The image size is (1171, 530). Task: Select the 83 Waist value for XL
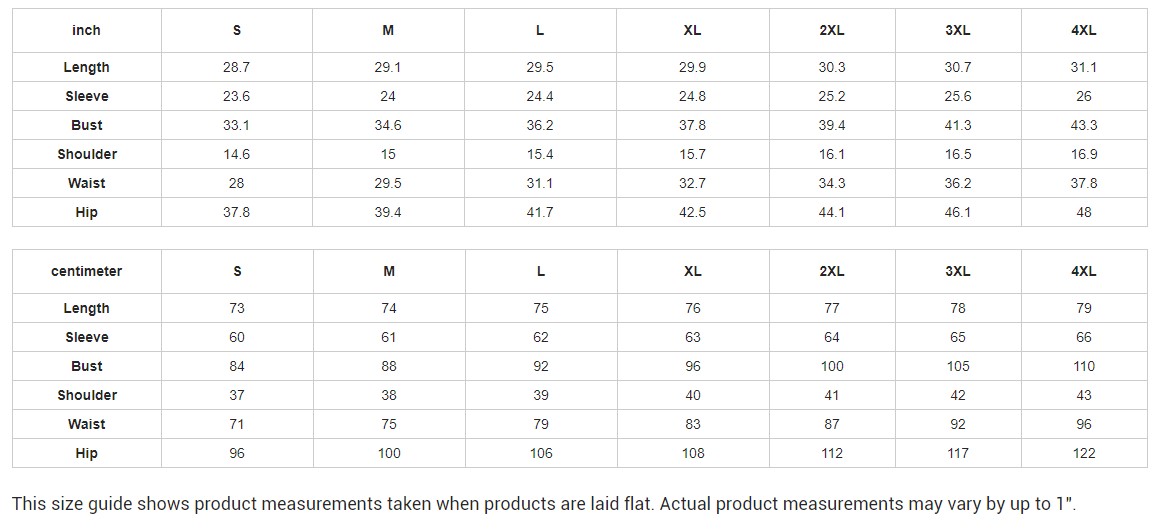pos(692,424)
